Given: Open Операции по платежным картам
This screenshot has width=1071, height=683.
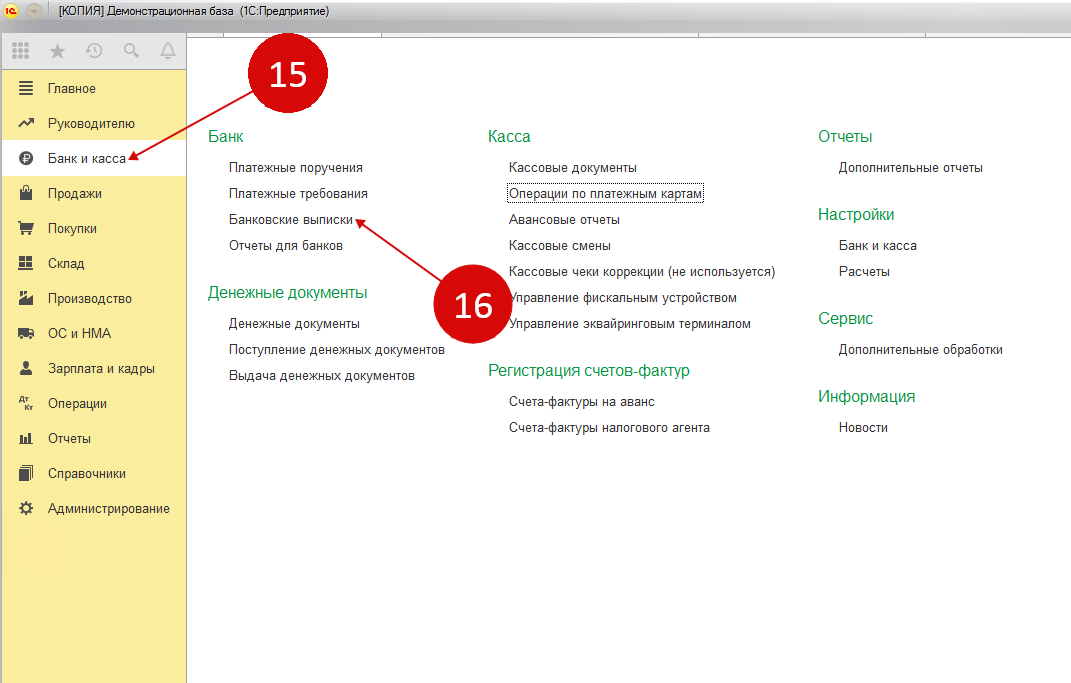Looking at the screenshot, I should pos(606,194).
